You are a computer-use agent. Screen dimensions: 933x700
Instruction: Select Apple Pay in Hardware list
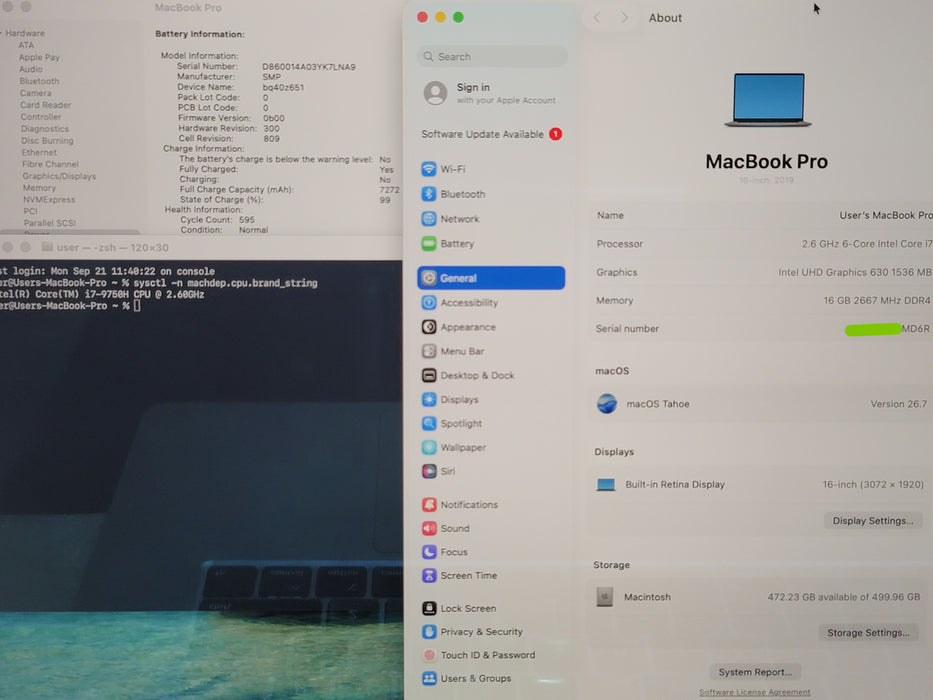click(x=39, y=57)
